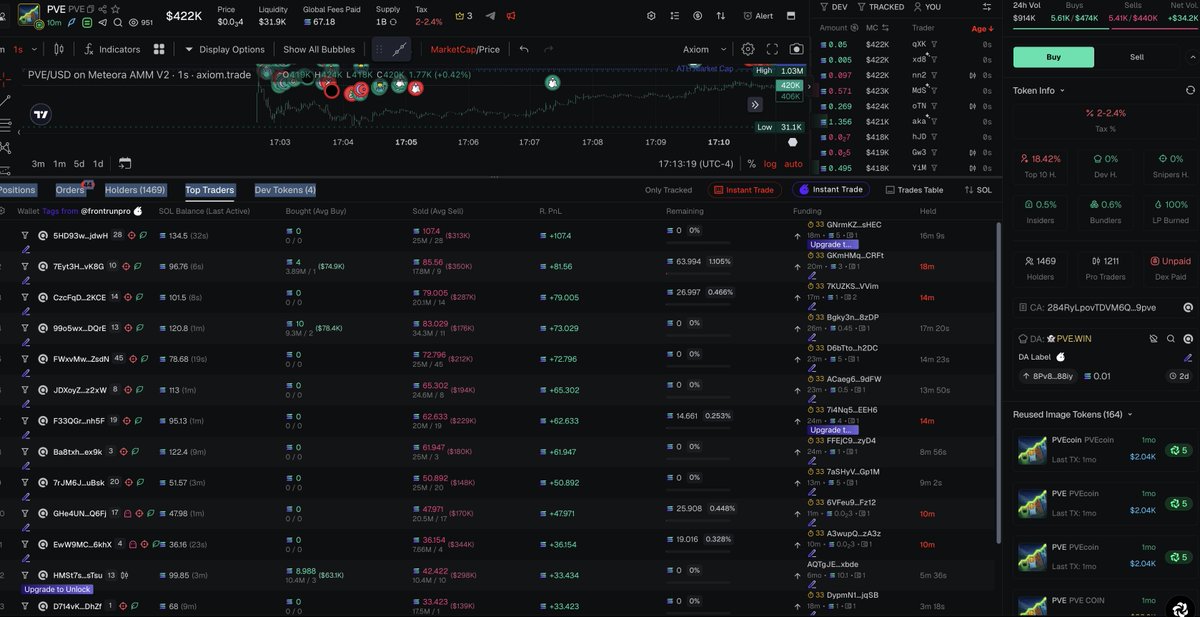Screen dimensions: 1200x617
Task: Open Display Options dropdown
Action: tap(225, 49)
